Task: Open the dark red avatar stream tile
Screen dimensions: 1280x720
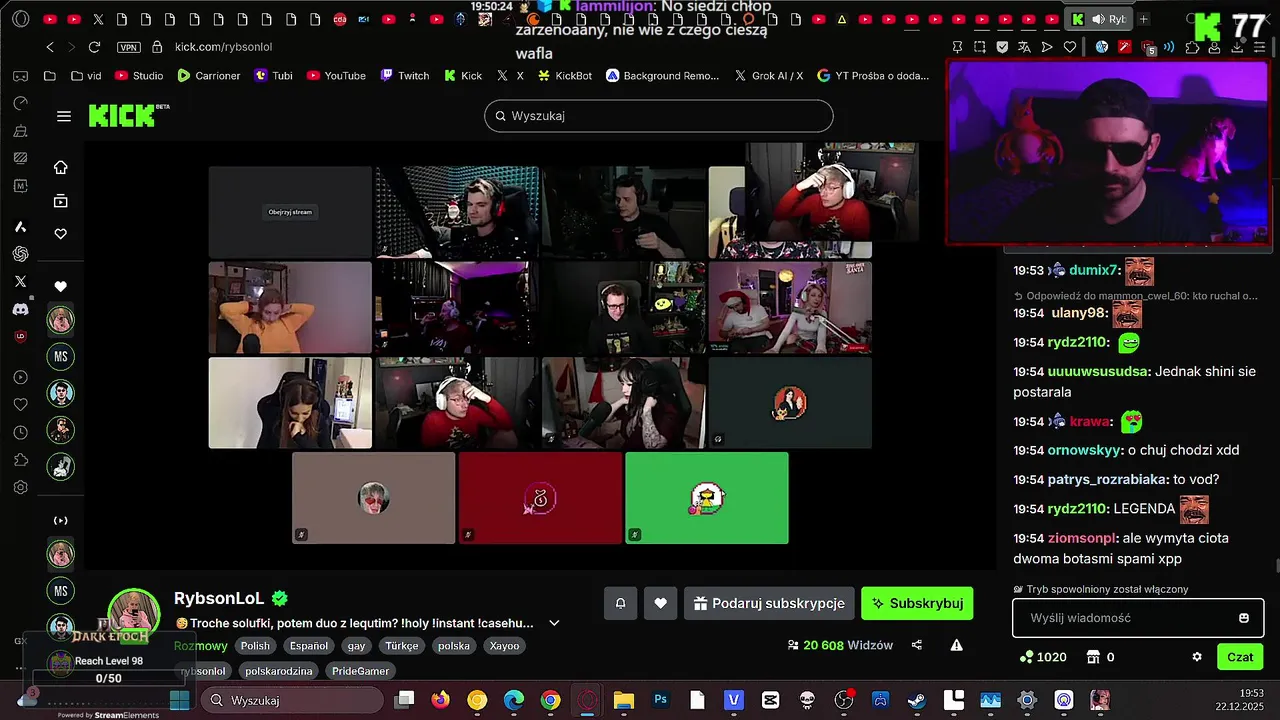Action: [x=540, y=498]
